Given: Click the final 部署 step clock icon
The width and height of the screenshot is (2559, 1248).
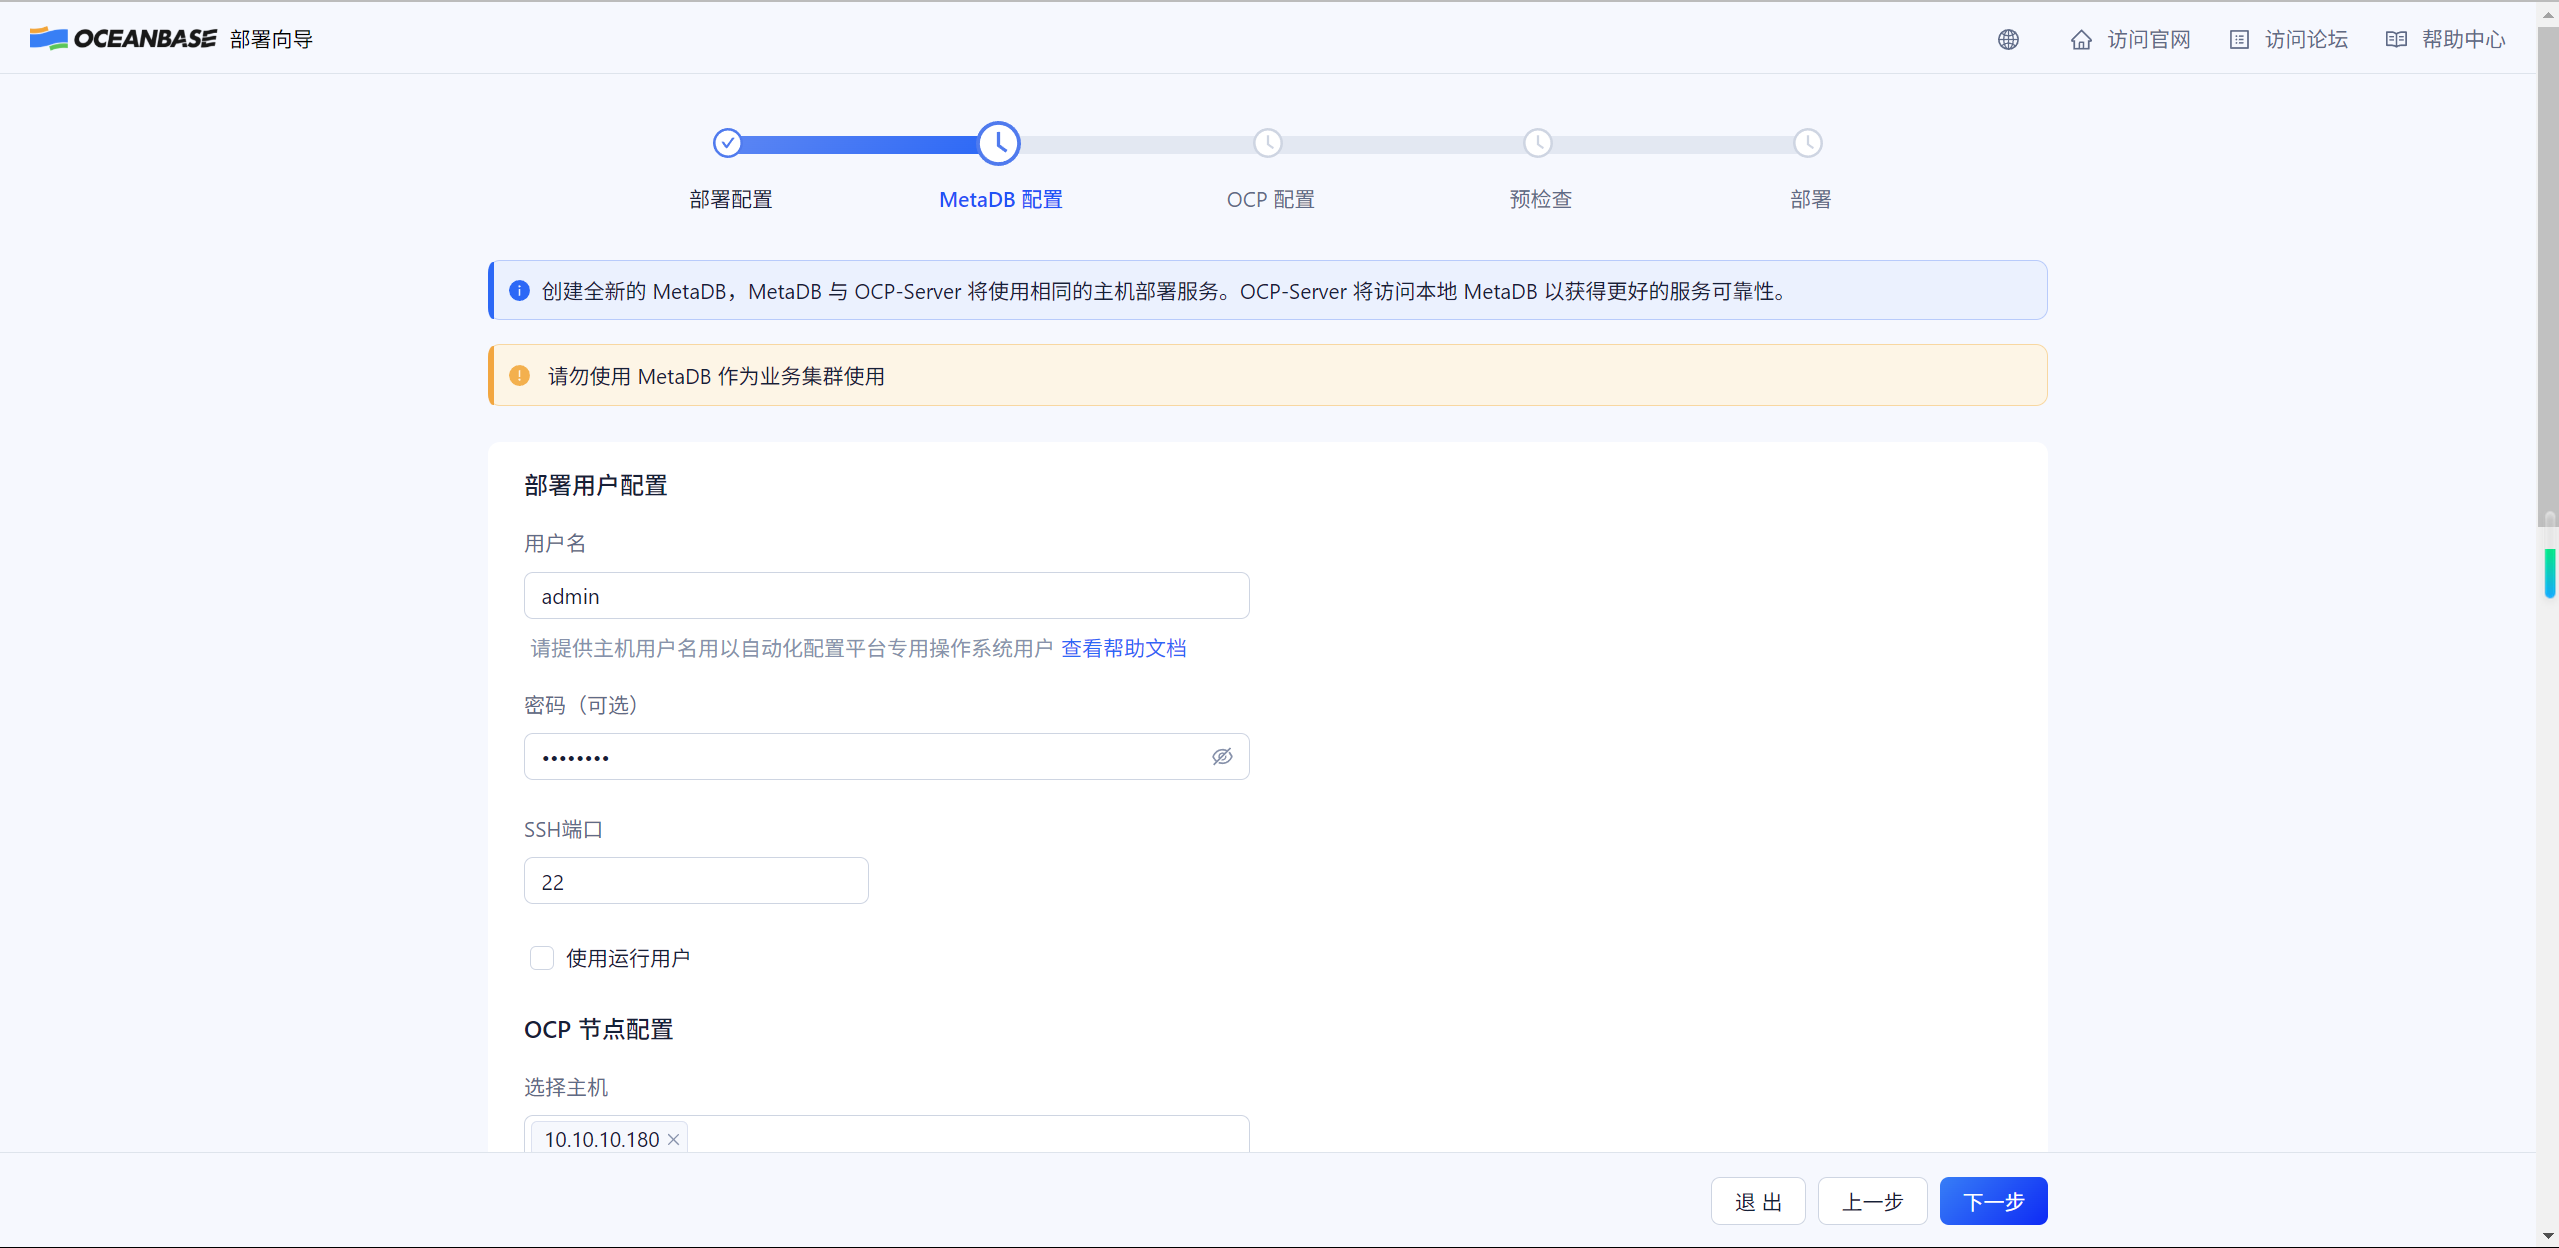Looking at the screenshot, I should click(x=1807, y=143).
